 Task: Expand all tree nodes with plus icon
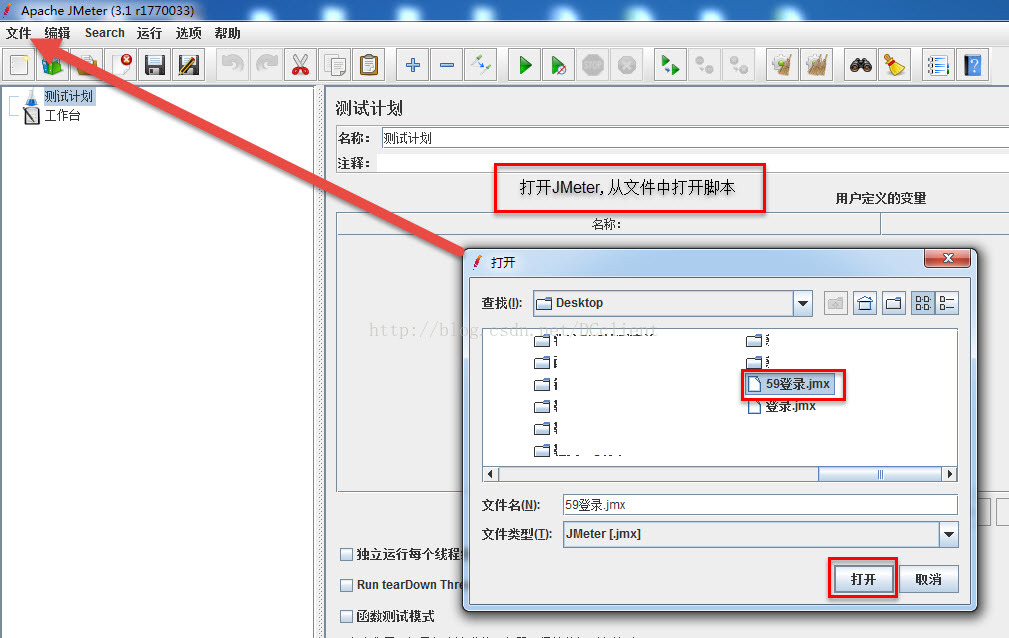pyautogui.click(x=412, y=65)
